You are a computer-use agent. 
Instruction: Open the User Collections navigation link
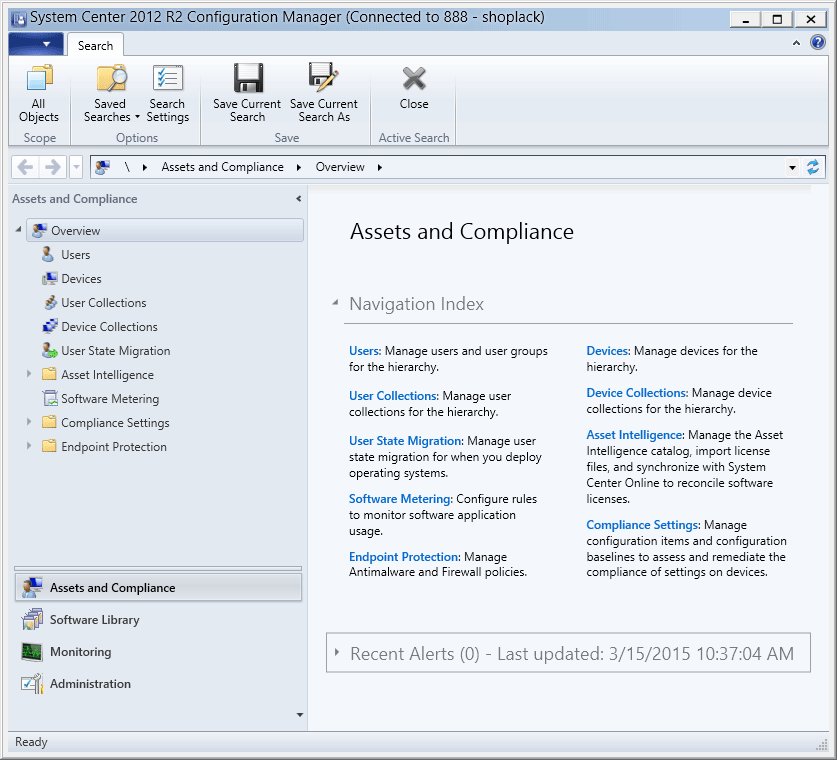[x=393, y=395]
